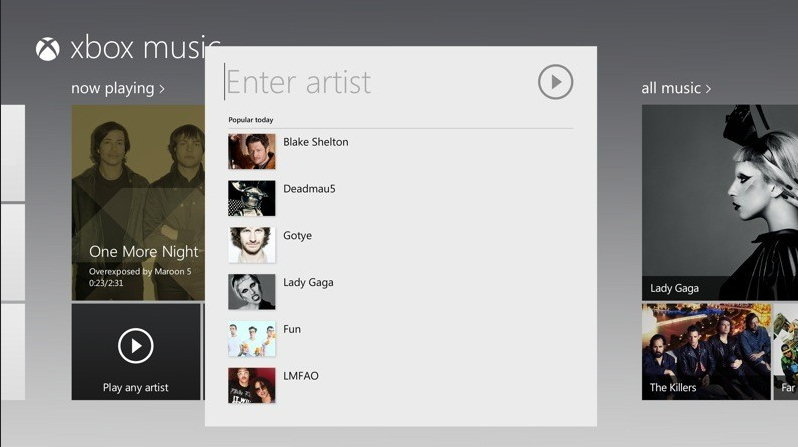Choose Deadmau5 artist name
The image size is (798, 447).
309,189
